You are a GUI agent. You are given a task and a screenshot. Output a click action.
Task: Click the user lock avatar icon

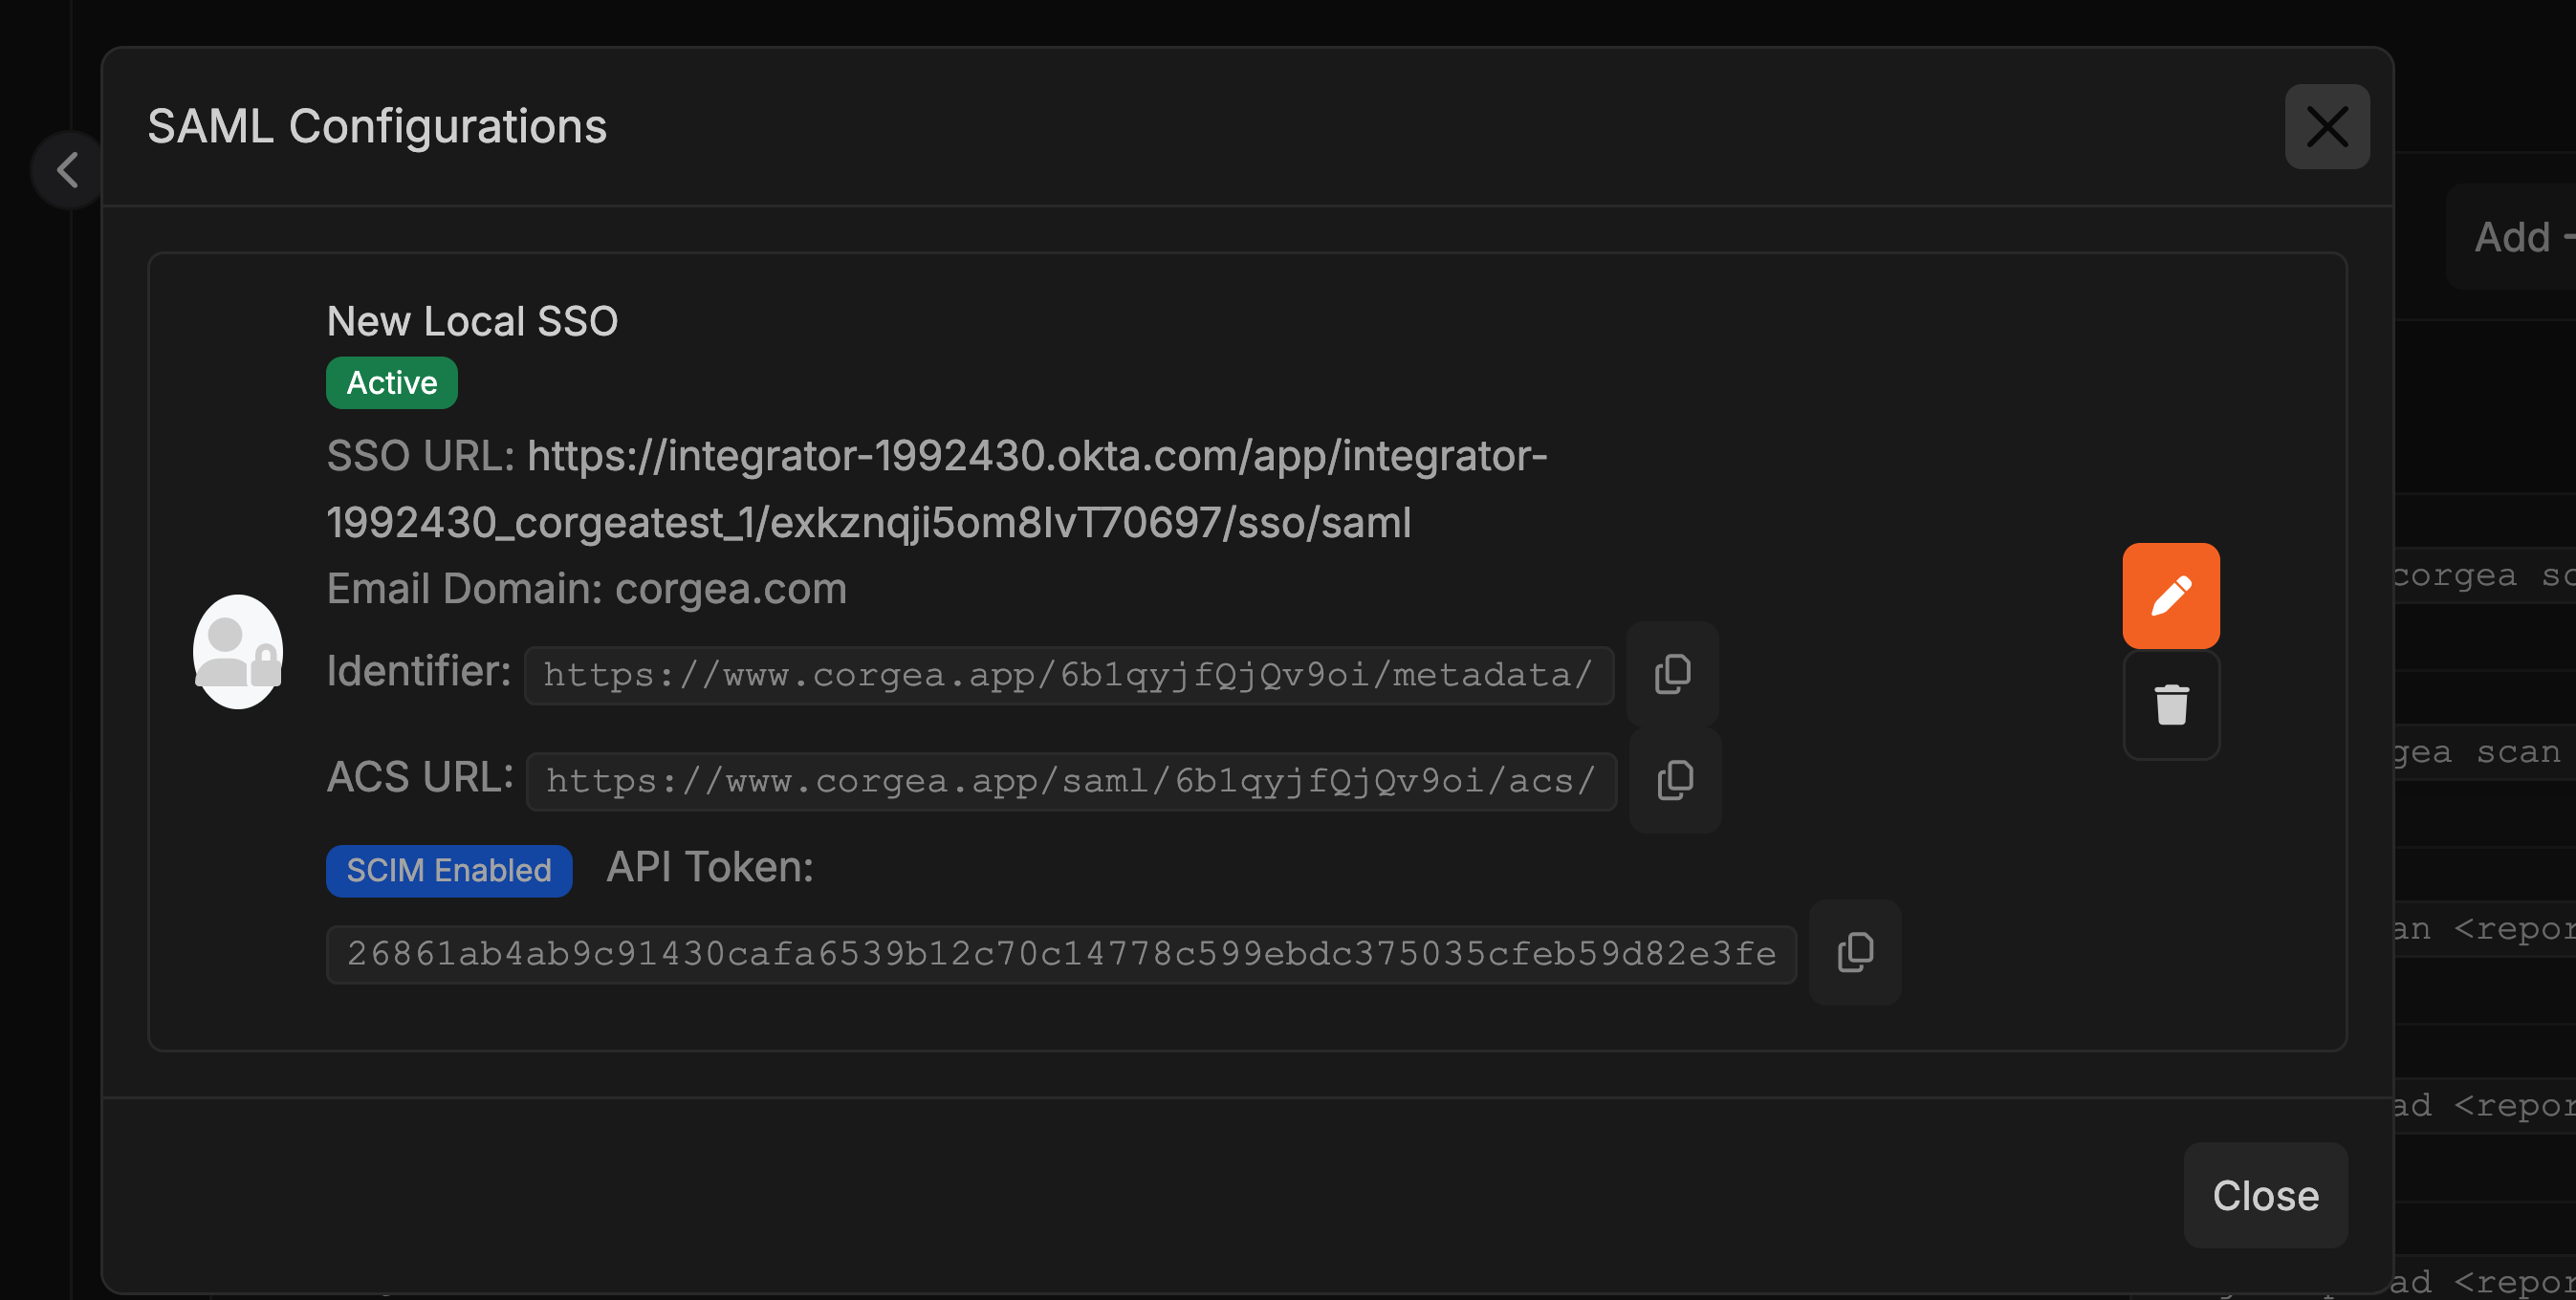pos(238,651)
